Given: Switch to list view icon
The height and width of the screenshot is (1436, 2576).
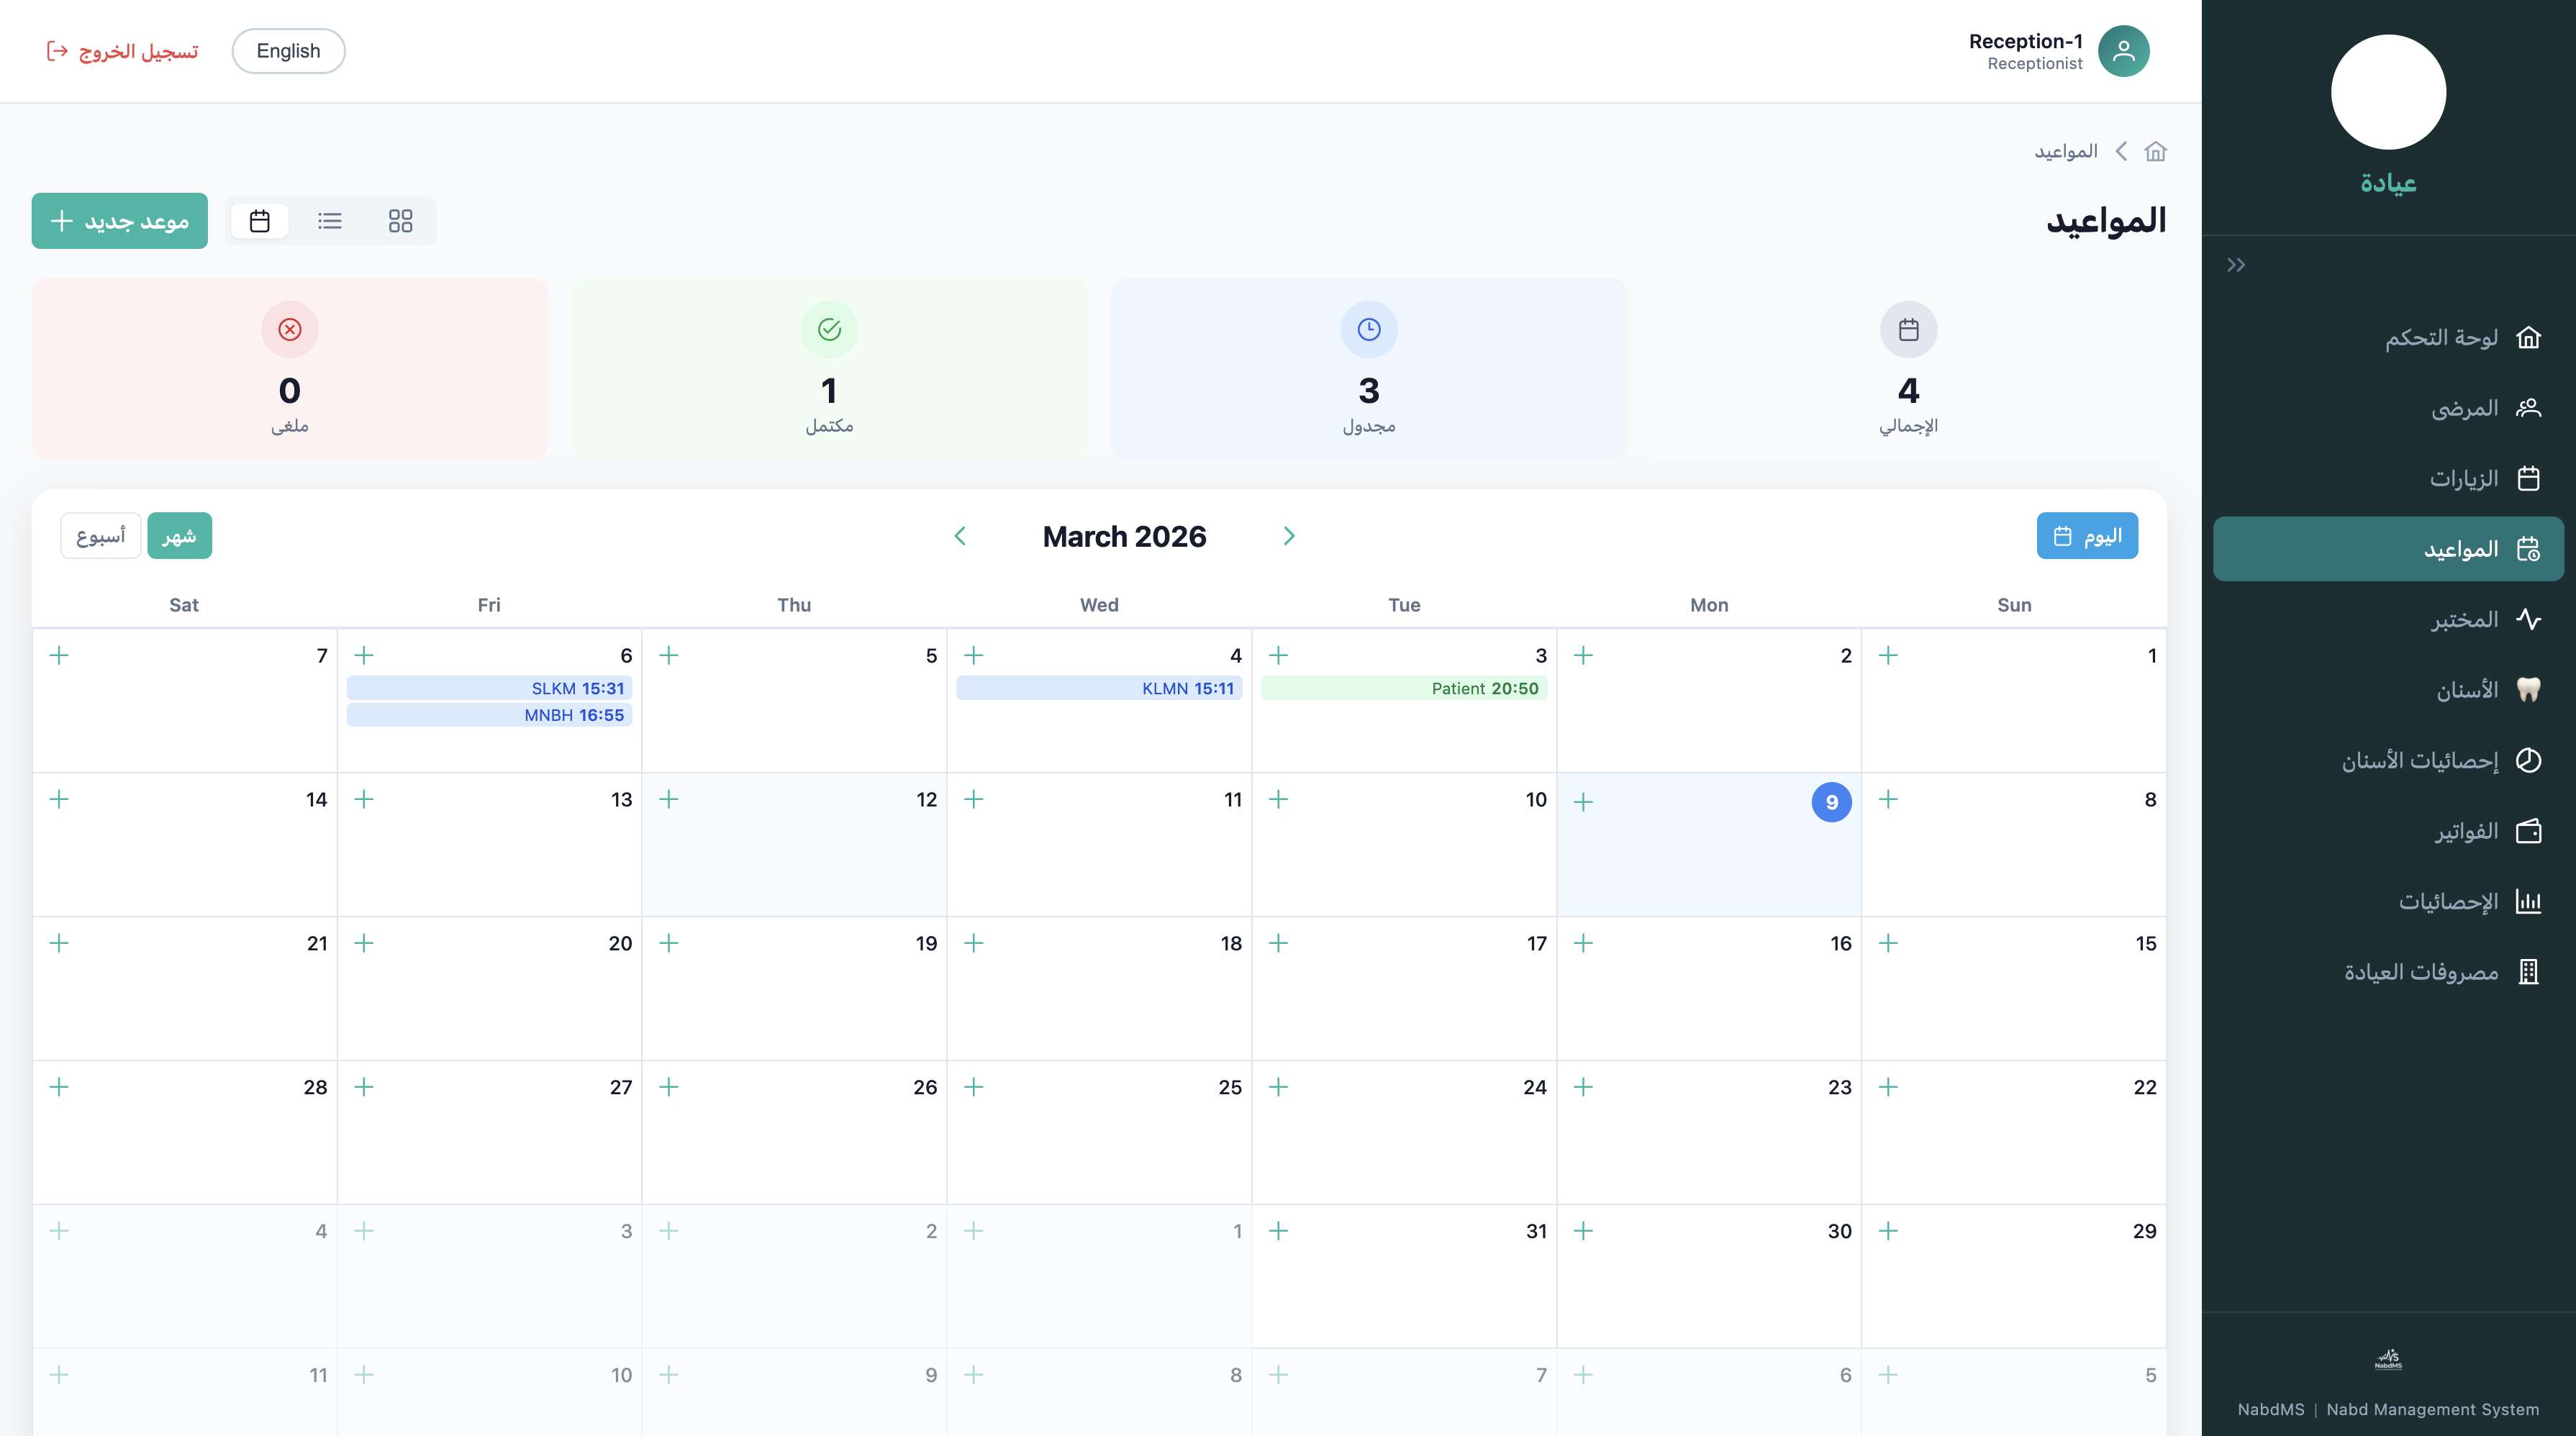Looking at the screenshot, I should (330, 221).
